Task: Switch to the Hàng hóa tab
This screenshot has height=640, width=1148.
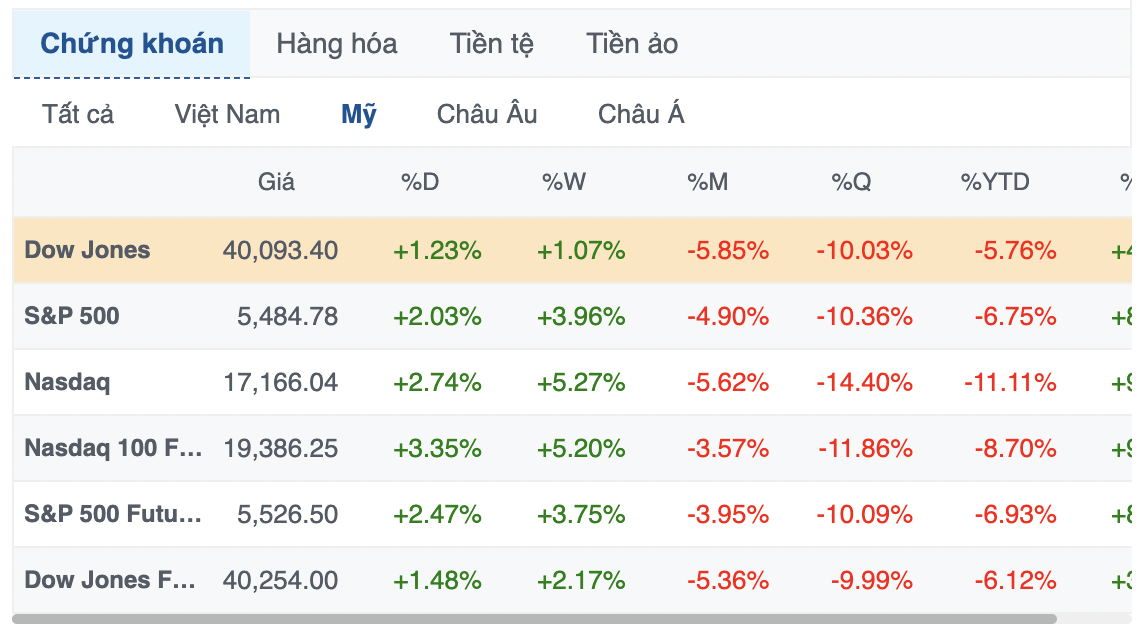Action: click(x=337, y=44)
